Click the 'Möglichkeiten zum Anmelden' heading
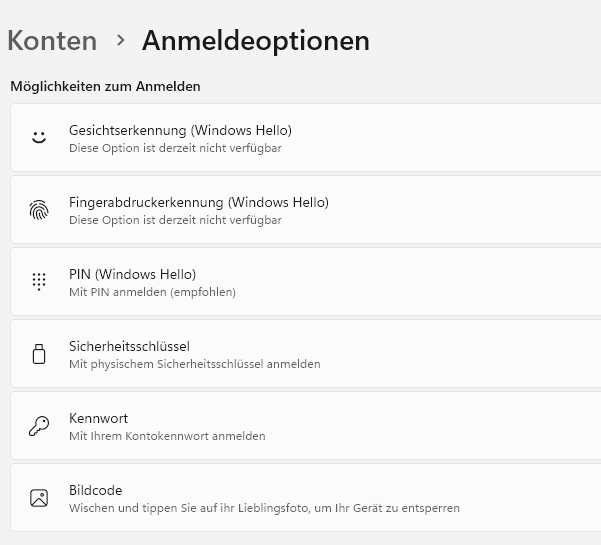Viewport: 601px width, 545px height. coord(105,86)
